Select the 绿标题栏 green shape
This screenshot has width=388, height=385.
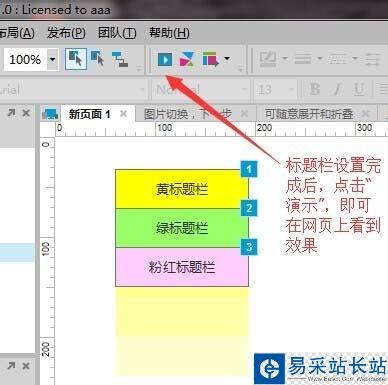182,228
